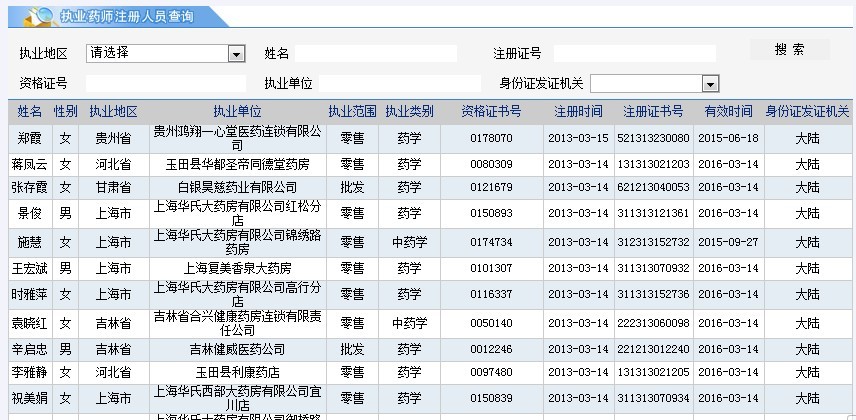856x420 pixels.
Task: Click registration number 222313060098
Action: click(x=653, y=323)
